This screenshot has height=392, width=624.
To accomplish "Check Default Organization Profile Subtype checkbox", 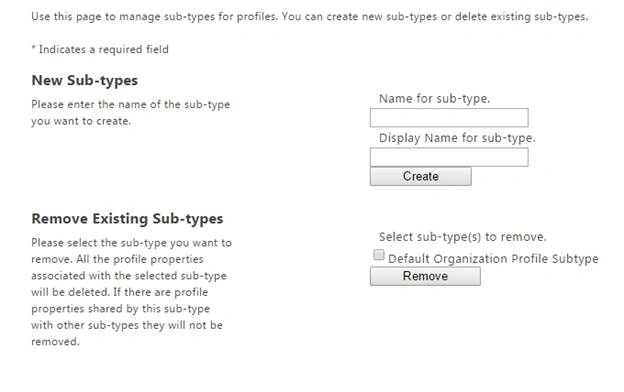I will pyautogui.click(x=379, y=255).
